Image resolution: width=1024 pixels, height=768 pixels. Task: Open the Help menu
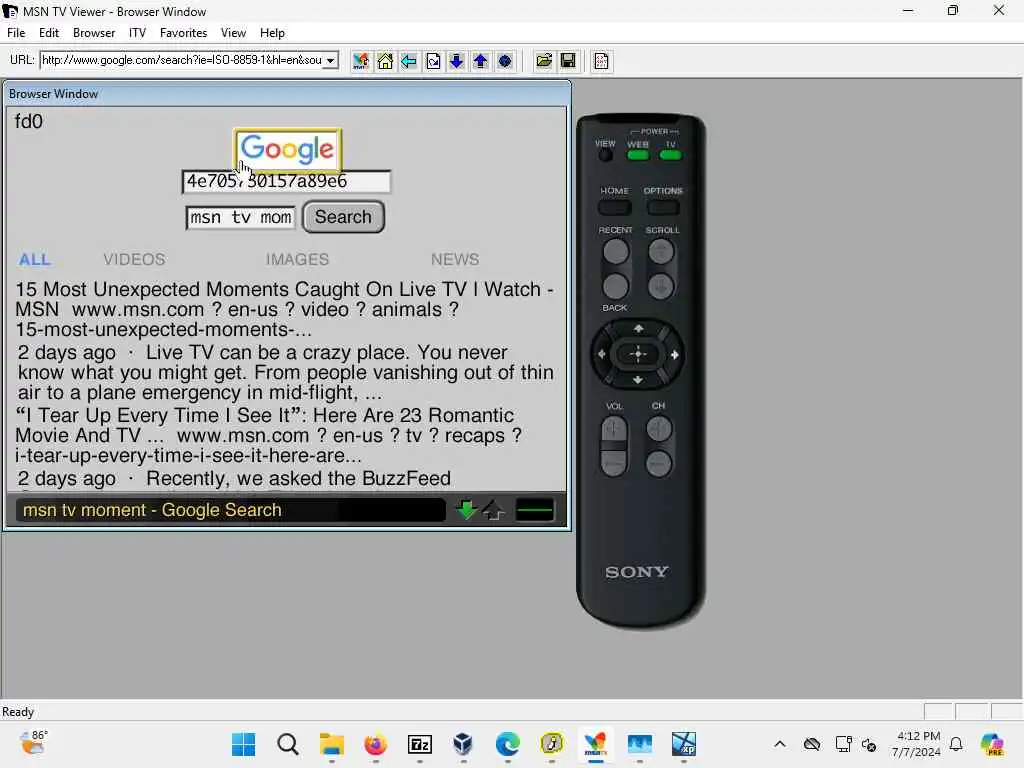tap(272, 33)
